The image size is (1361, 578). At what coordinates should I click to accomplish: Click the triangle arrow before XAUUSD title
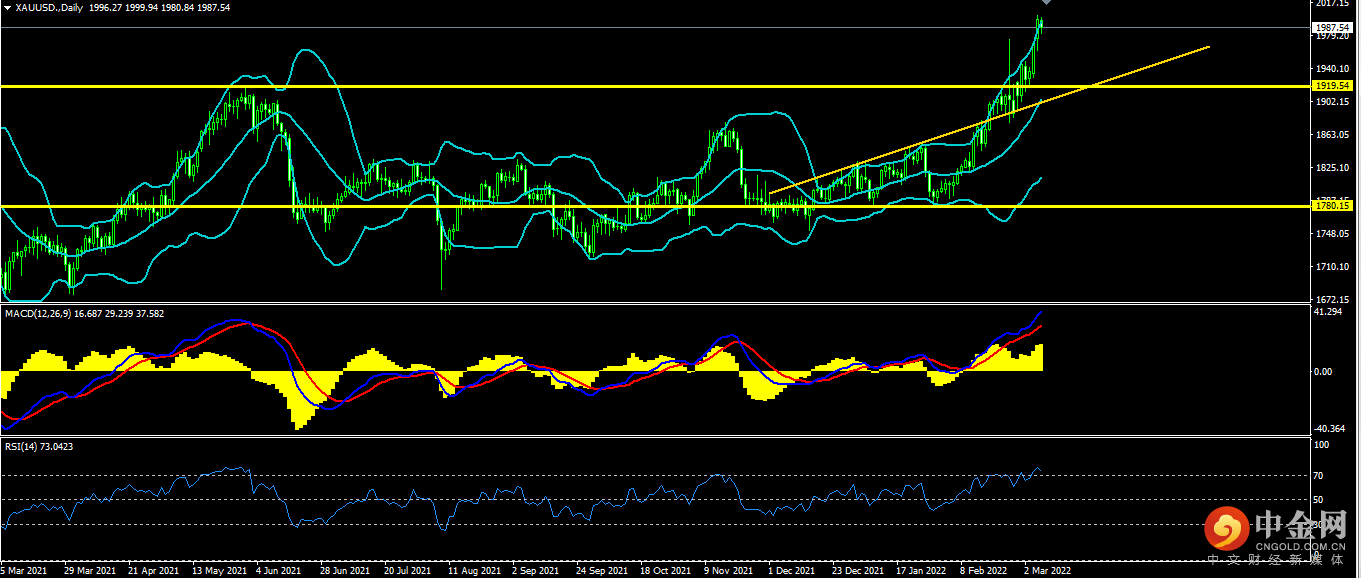[7, 6]
